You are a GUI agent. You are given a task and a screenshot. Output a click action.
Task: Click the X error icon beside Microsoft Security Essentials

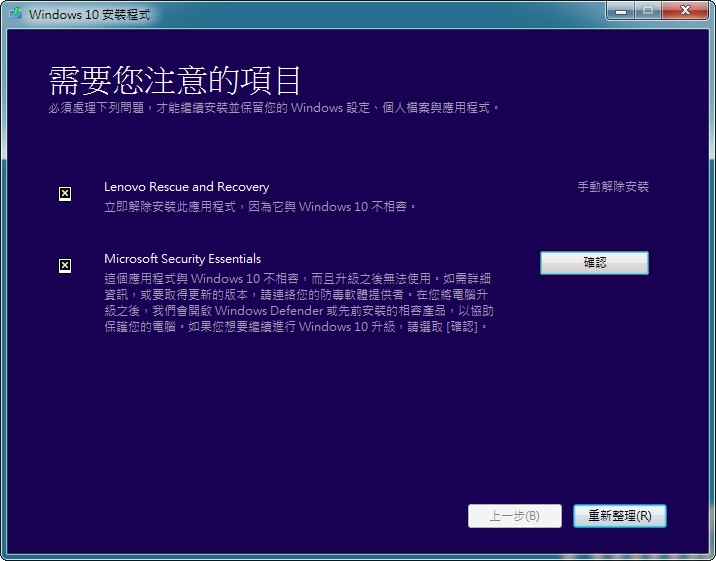pos(65,265)
